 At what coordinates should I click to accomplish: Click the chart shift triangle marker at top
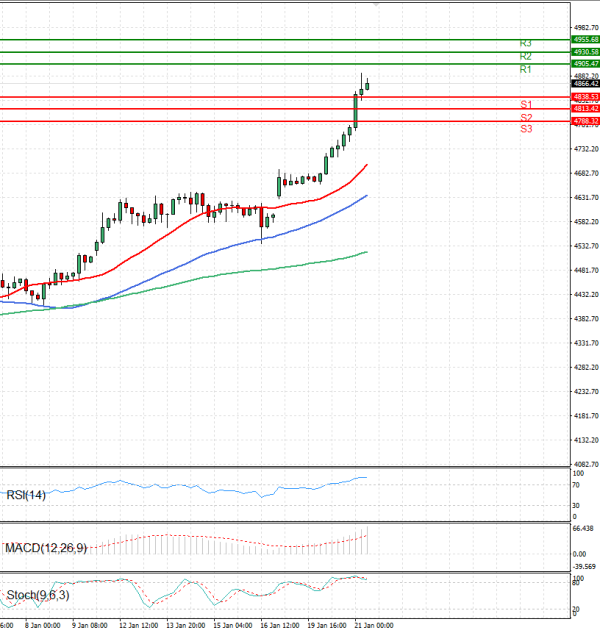tap(375, 5)
